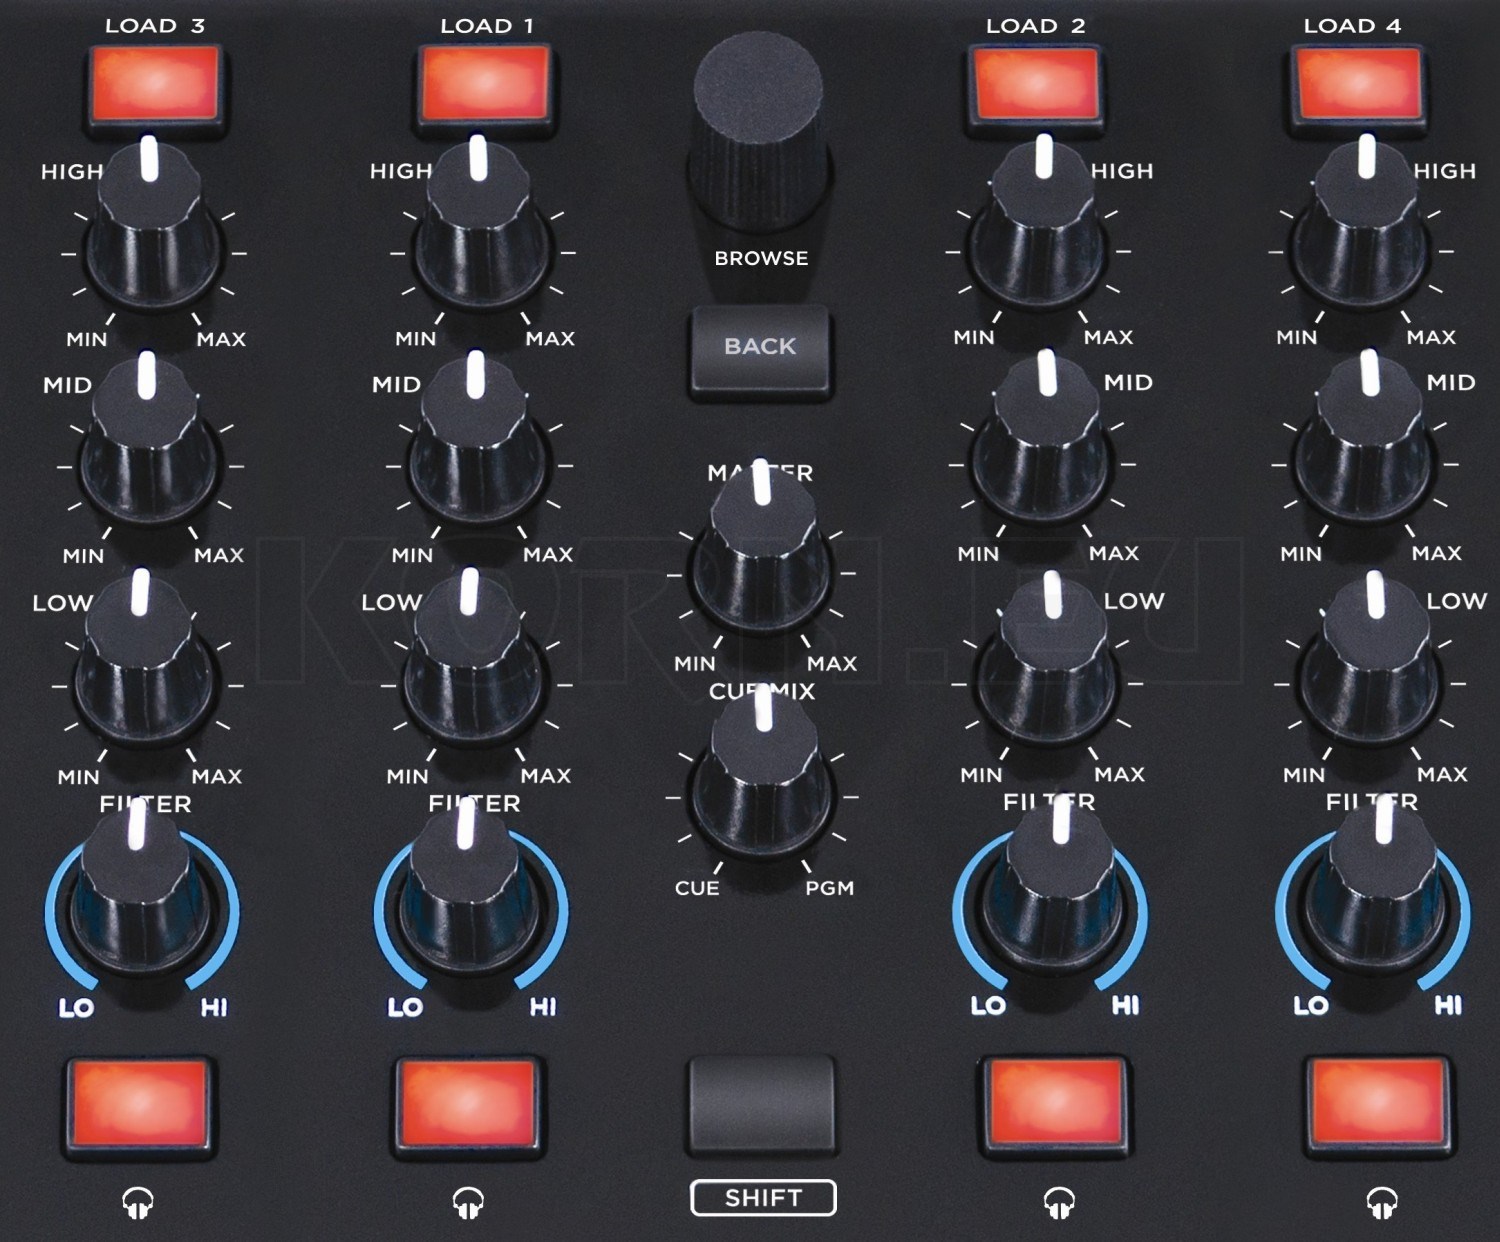The width and height of the screenshot is (1500, 1242).
Task: Toggle the red cue button in LOAD 2 channel
Action: point(1055,1105)
